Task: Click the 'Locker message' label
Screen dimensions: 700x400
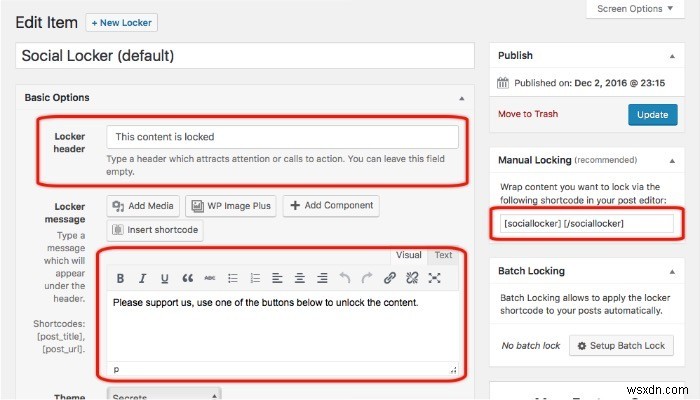Action: [65, 213]
